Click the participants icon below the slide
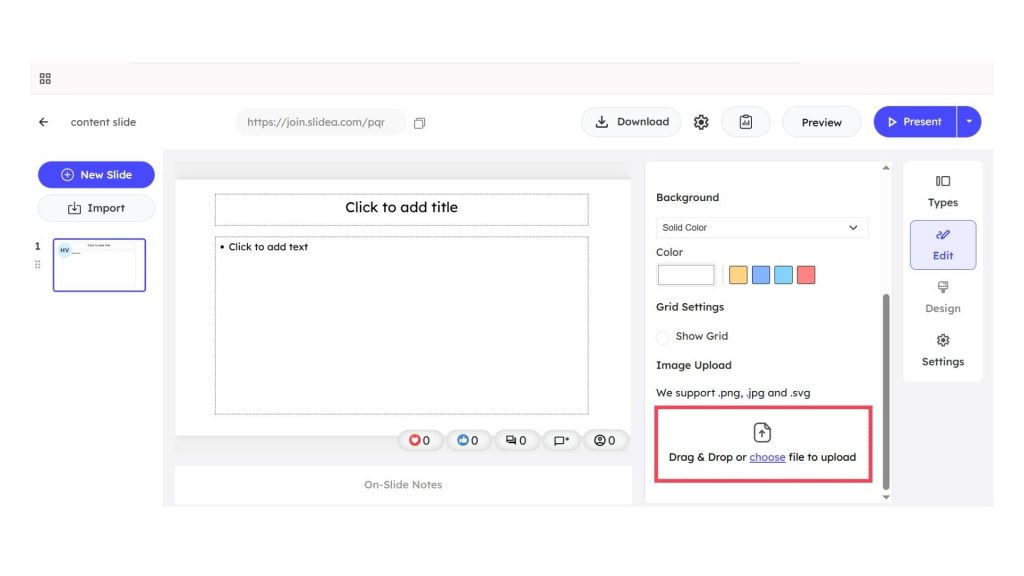1024x576 pixels. click(600, 440)
